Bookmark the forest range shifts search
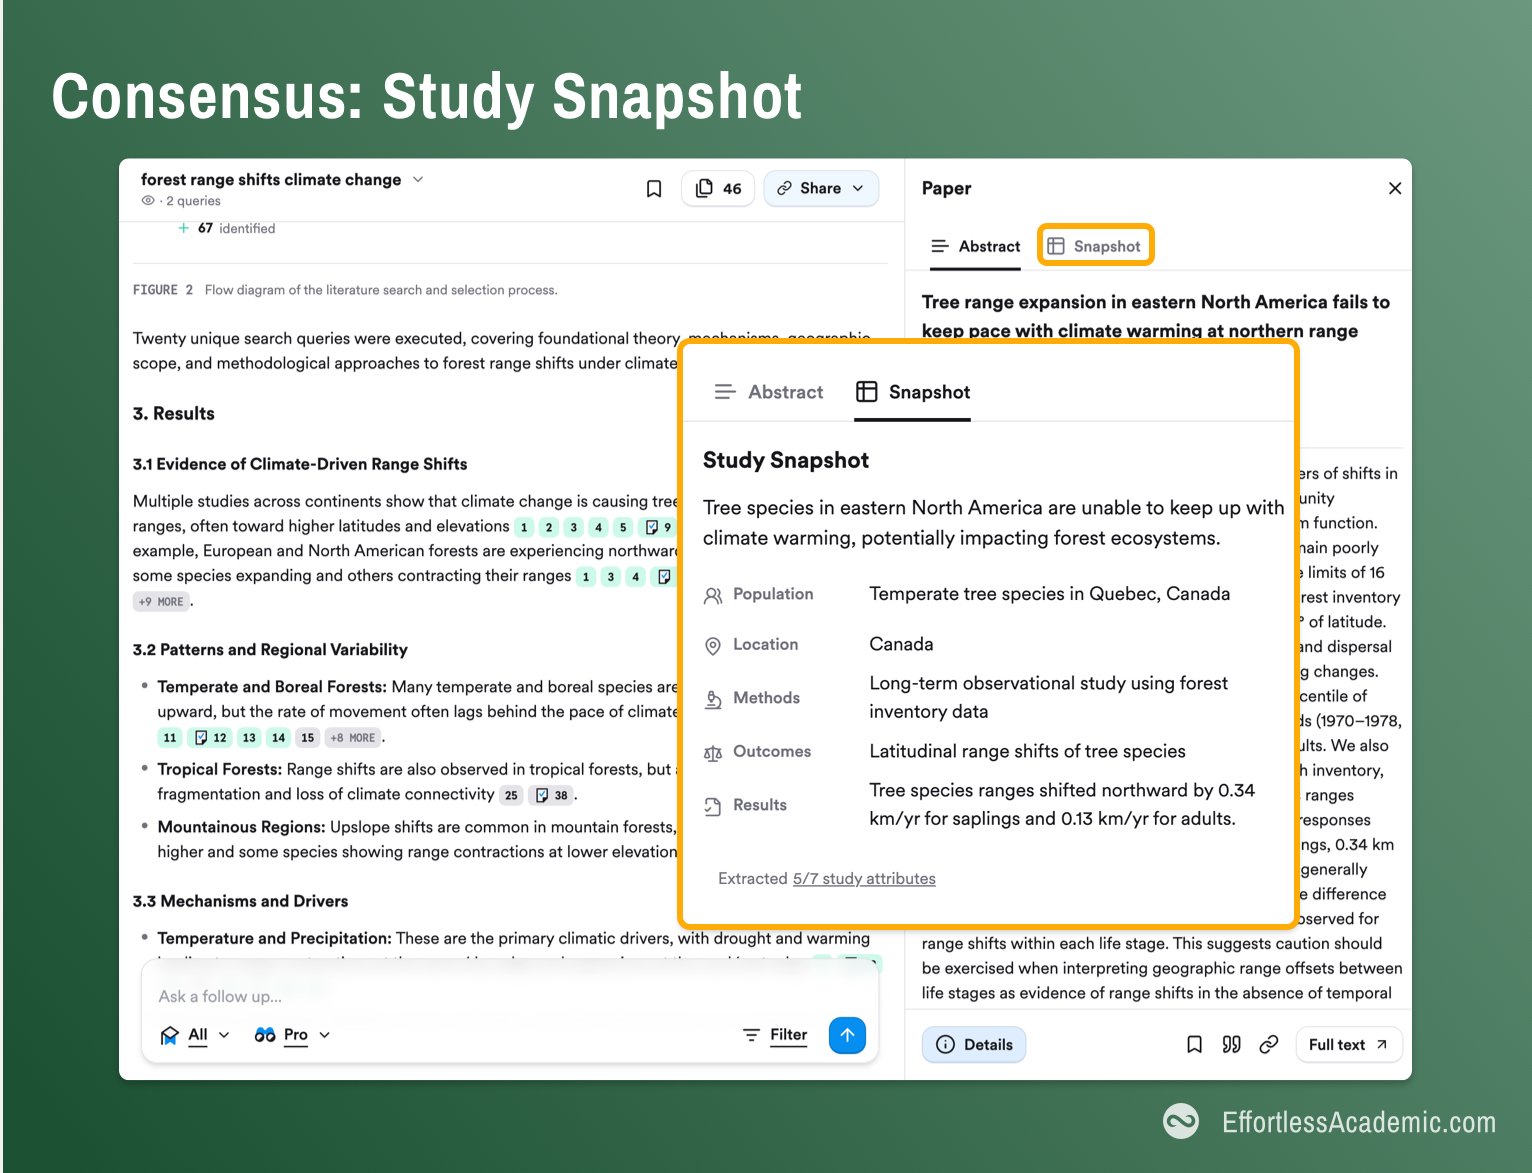The image size is (1532, 1173). tap(654, 188)
